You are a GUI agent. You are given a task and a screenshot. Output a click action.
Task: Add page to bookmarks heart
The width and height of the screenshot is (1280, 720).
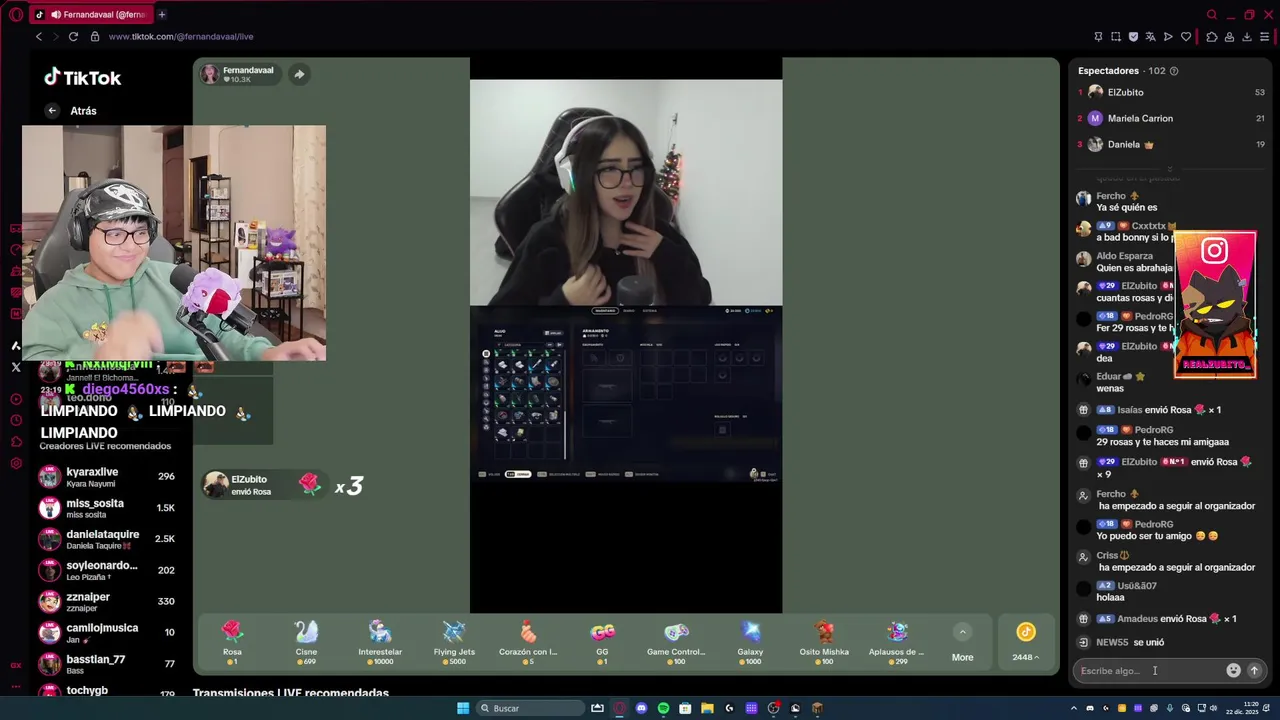(1186, 37)
